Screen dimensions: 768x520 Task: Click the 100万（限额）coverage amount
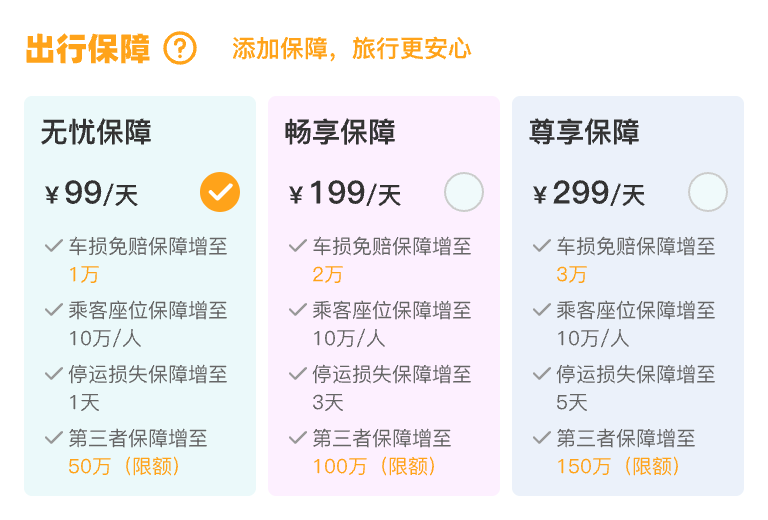pyautogui.click(x=374, y=466)
